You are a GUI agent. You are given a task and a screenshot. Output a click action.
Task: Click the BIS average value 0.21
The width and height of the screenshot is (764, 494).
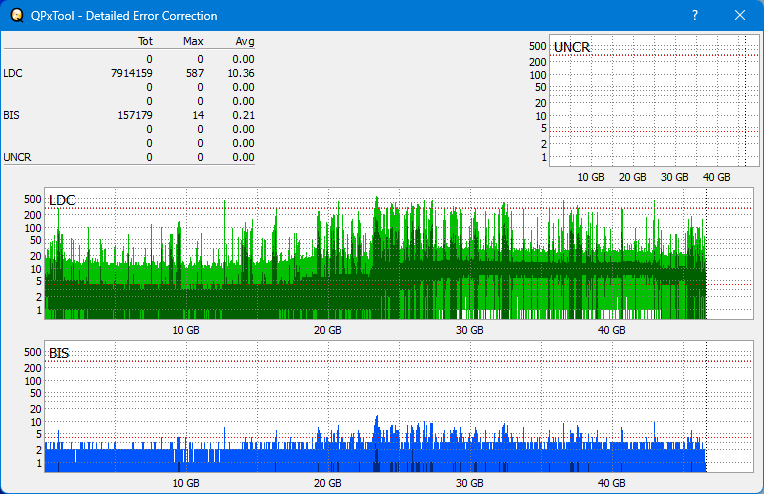pyautogui.click(x=244, y=115)
